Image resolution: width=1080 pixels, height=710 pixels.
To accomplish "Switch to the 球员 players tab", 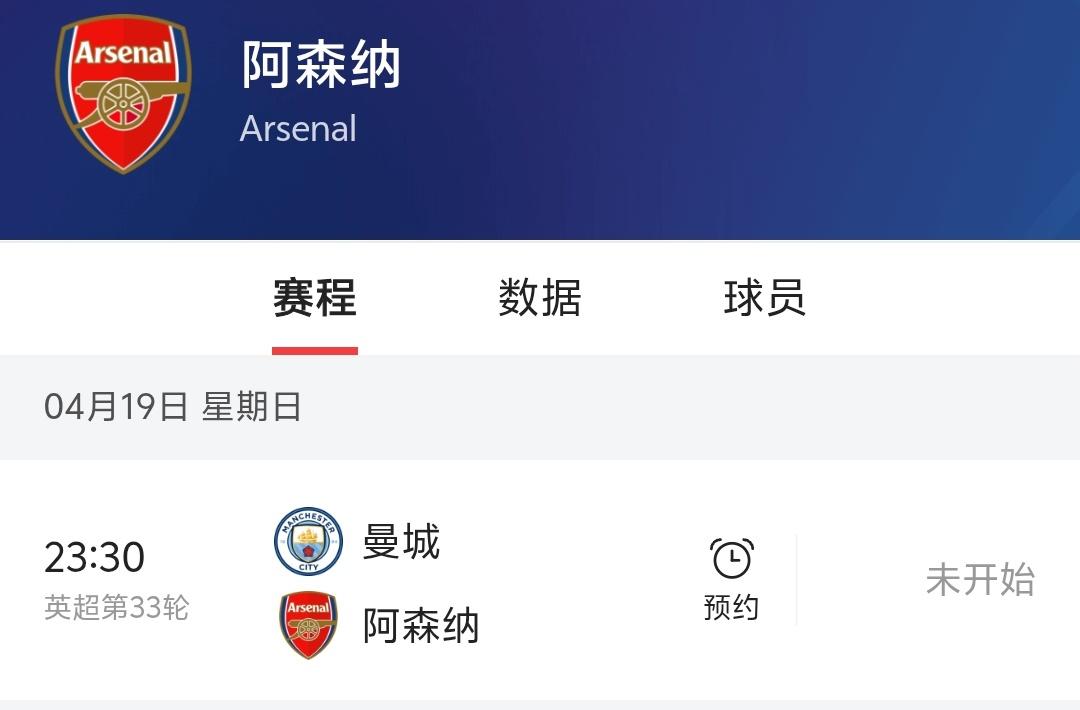I will pyautogui.click(x=764, y=298).
